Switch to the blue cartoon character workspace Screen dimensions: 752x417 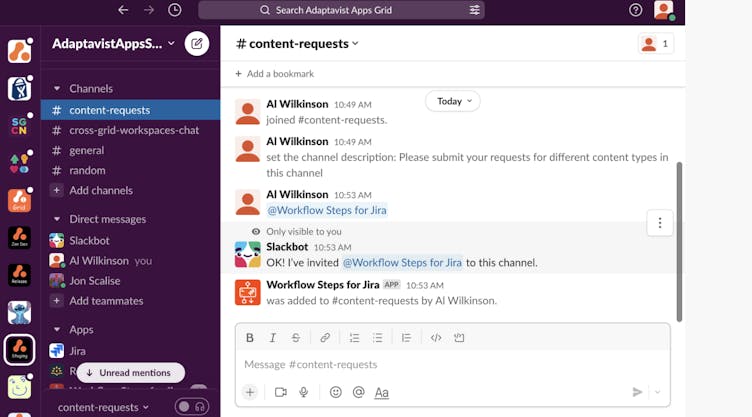(x=20, y=312)
